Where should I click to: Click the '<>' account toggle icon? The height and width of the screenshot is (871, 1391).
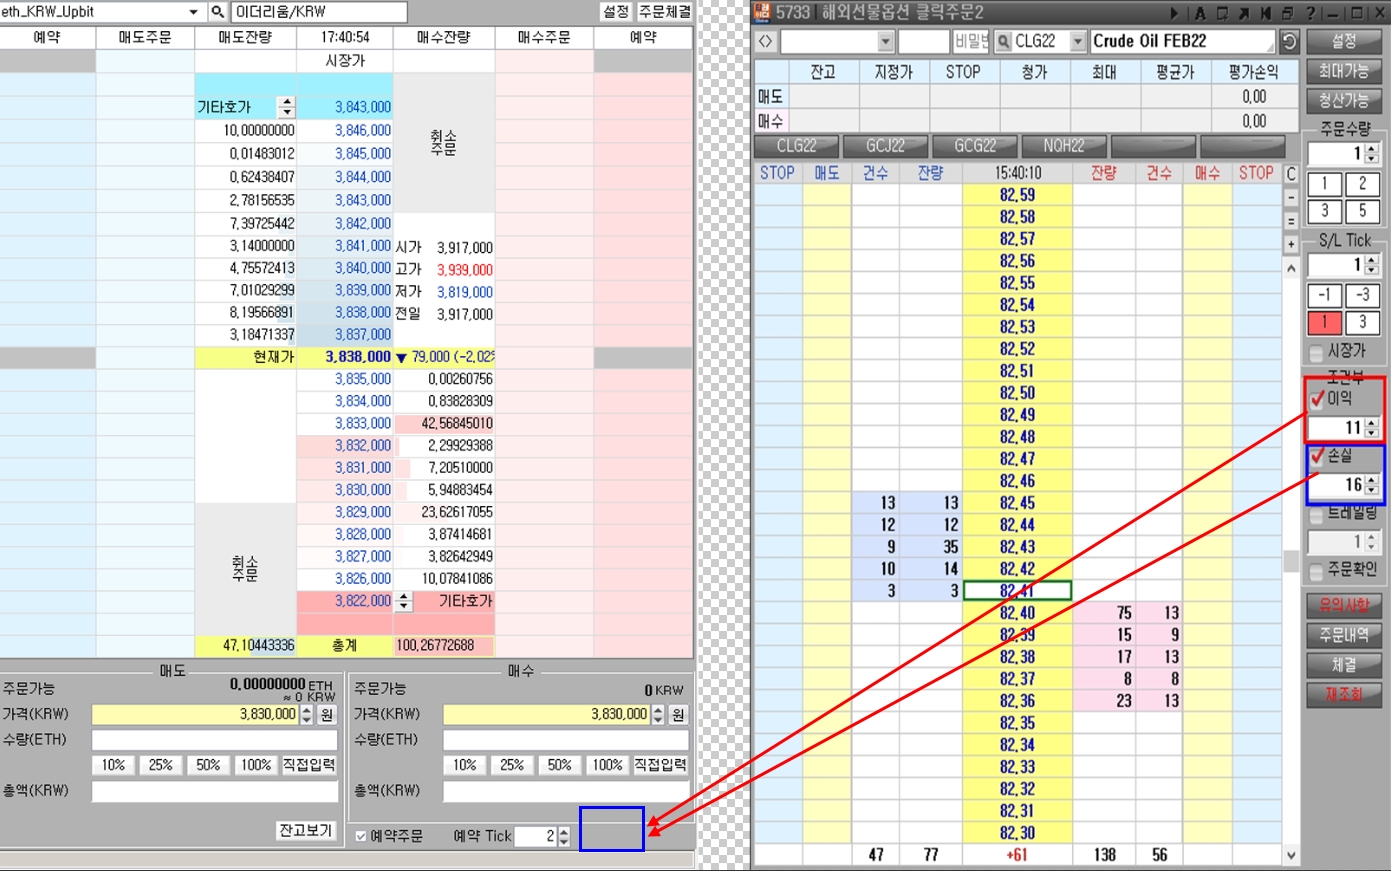click(765, 41)
